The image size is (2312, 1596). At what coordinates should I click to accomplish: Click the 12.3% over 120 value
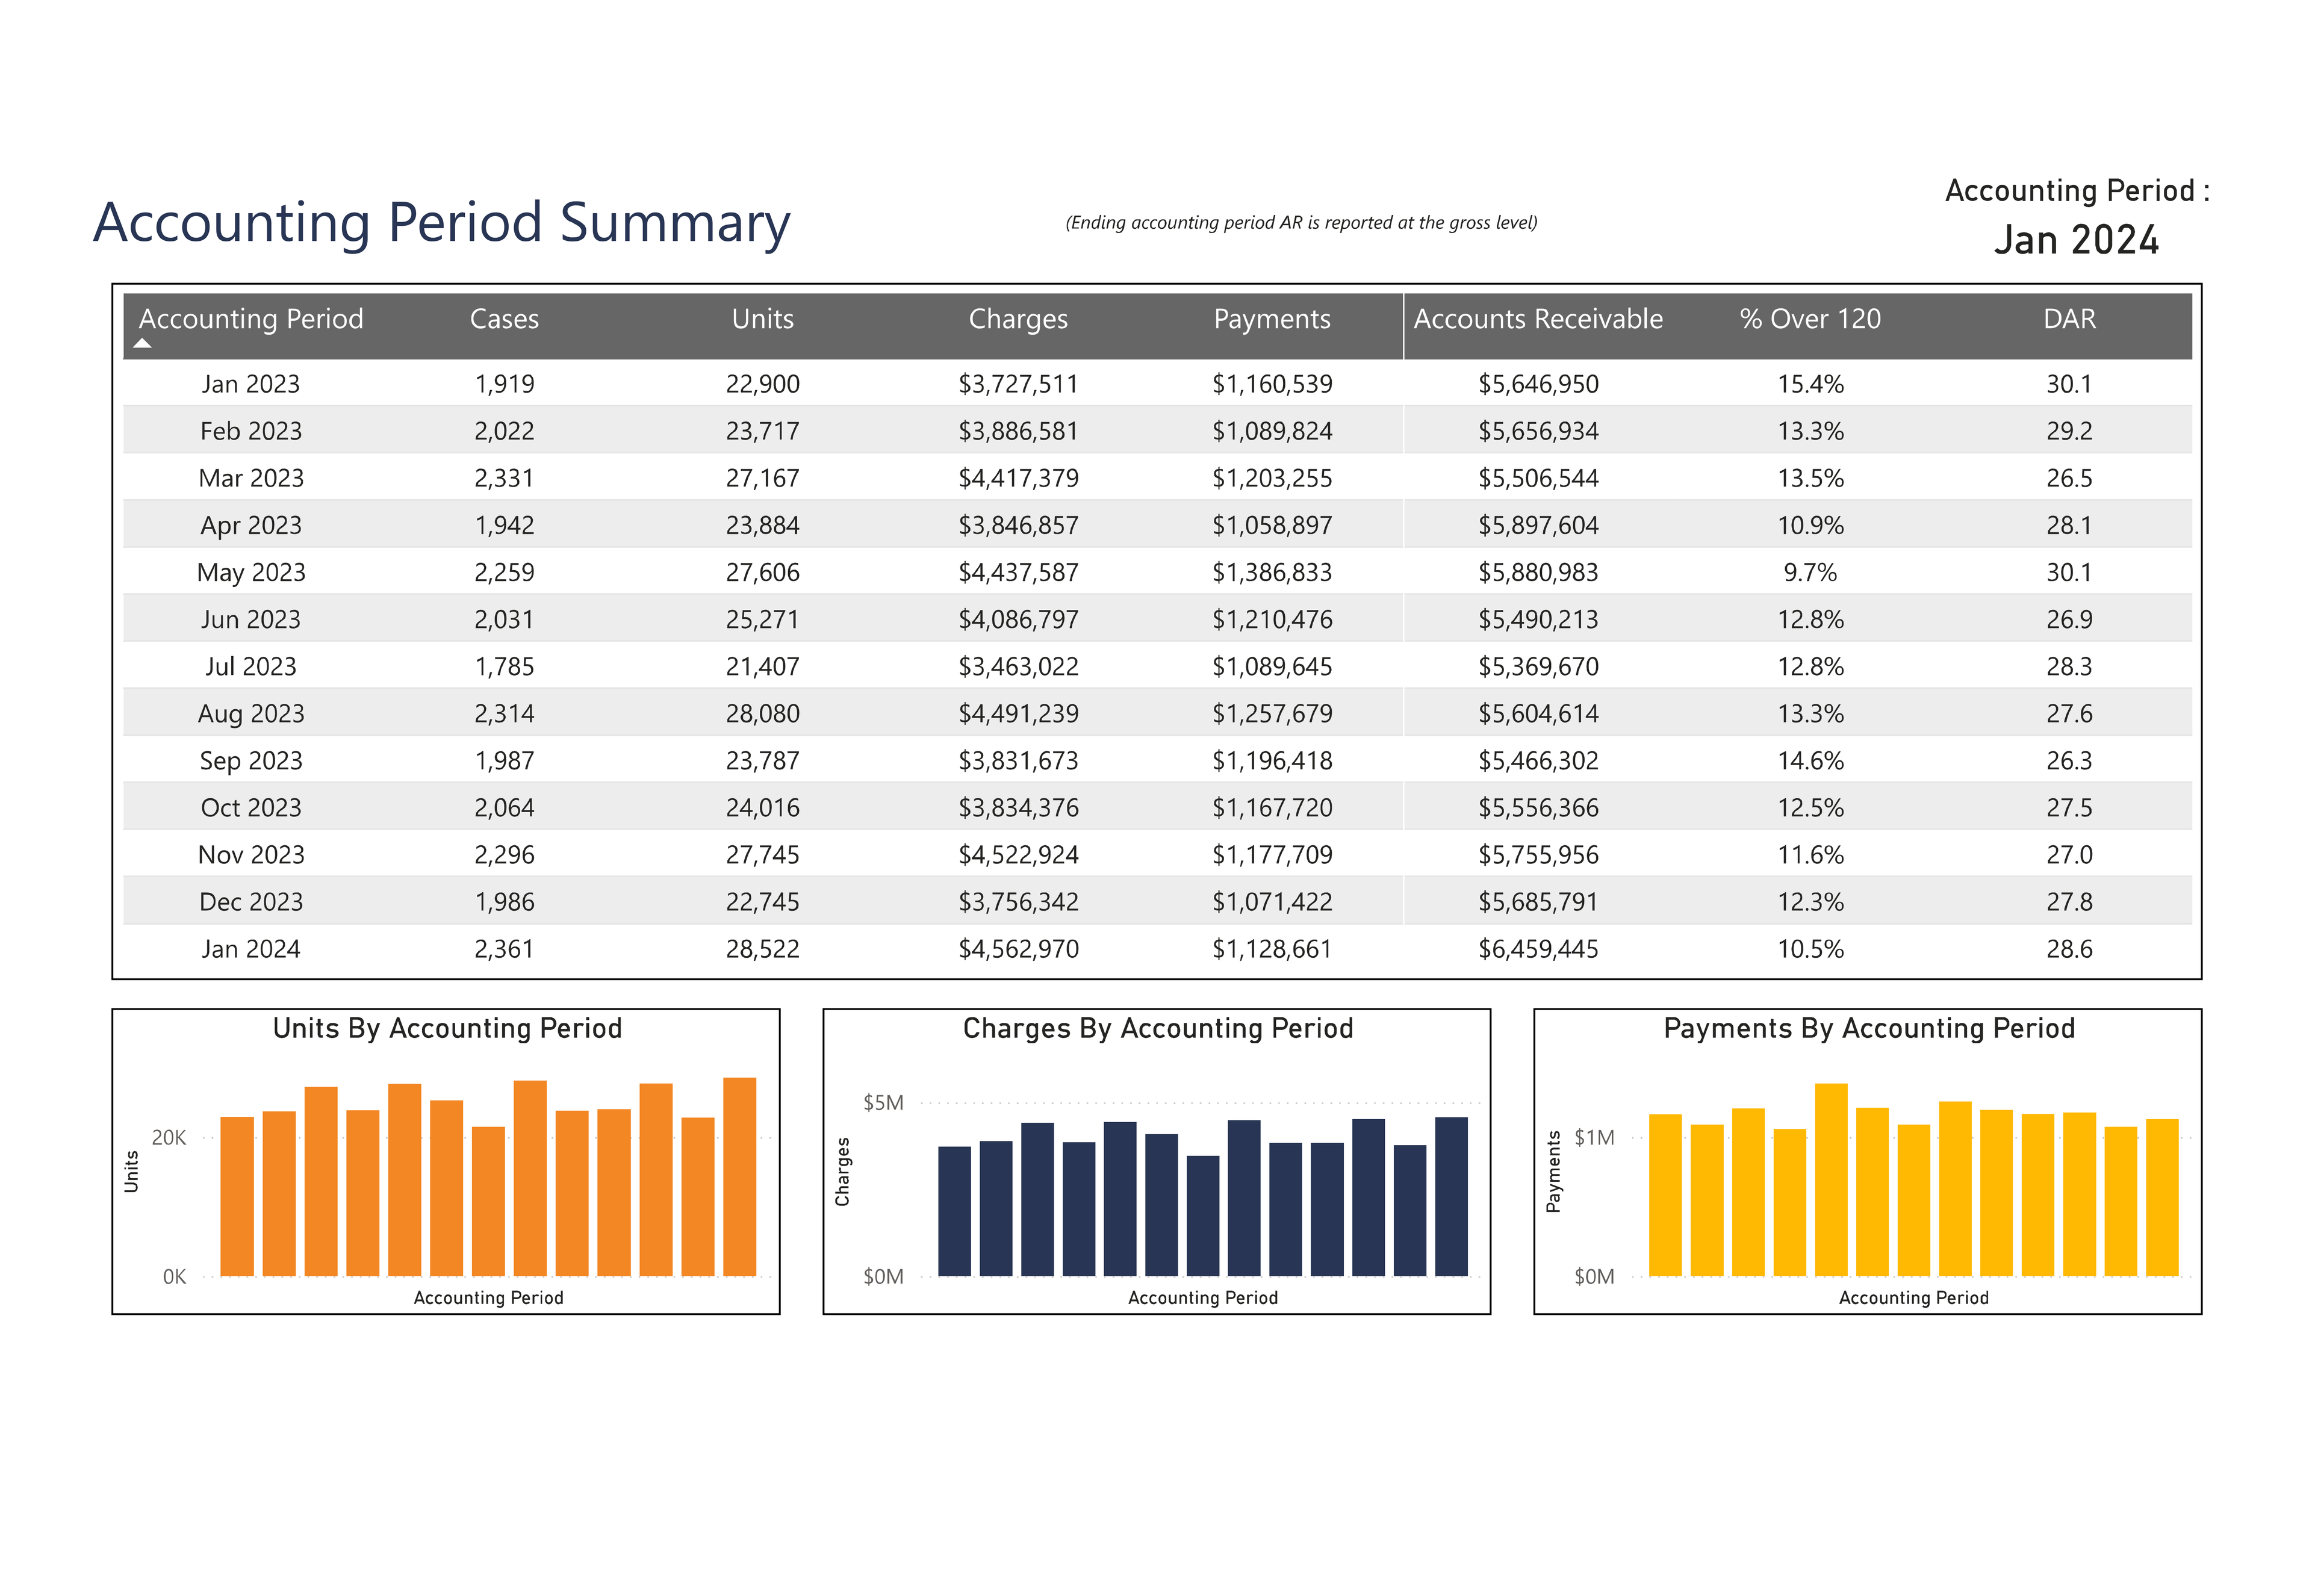point(1810,901)
